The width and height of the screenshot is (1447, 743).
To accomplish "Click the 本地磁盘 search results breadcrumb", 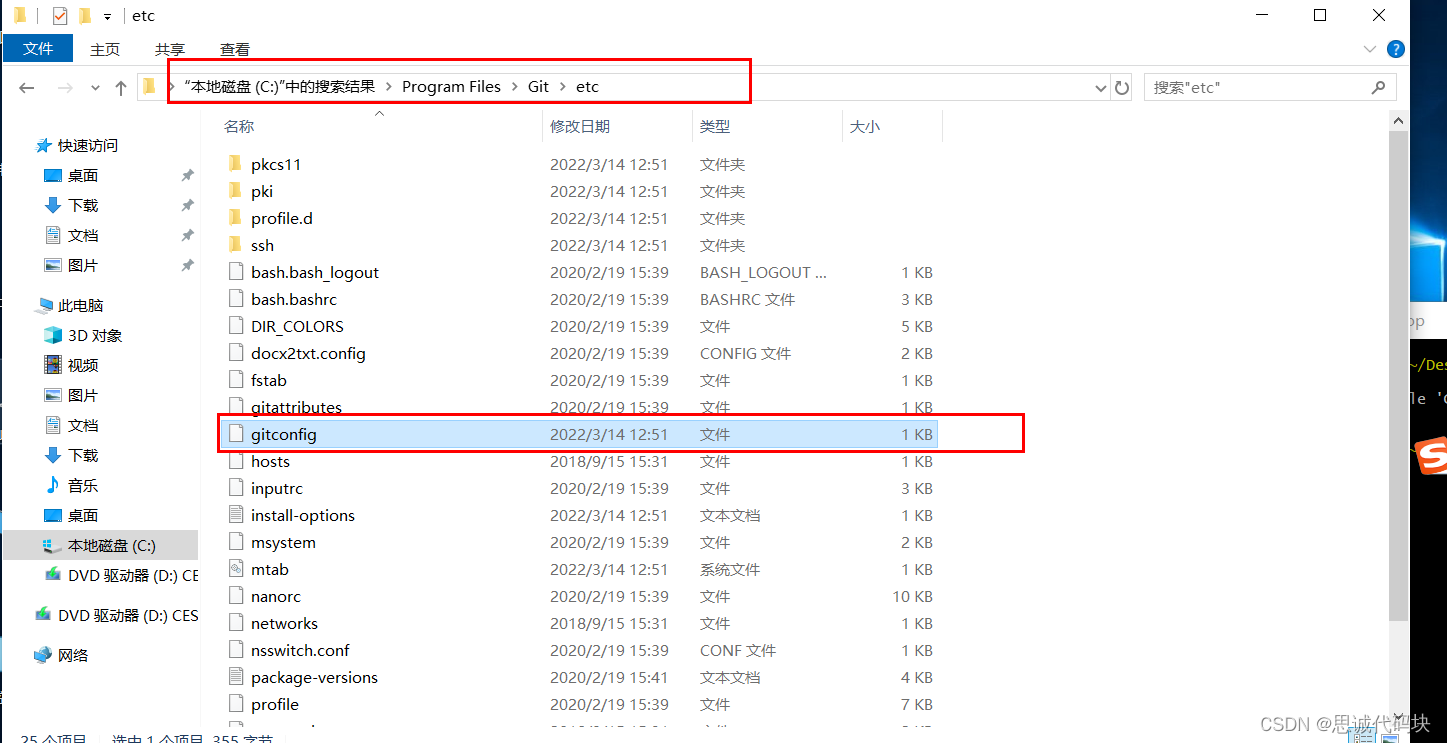I will tap(281, 87).
